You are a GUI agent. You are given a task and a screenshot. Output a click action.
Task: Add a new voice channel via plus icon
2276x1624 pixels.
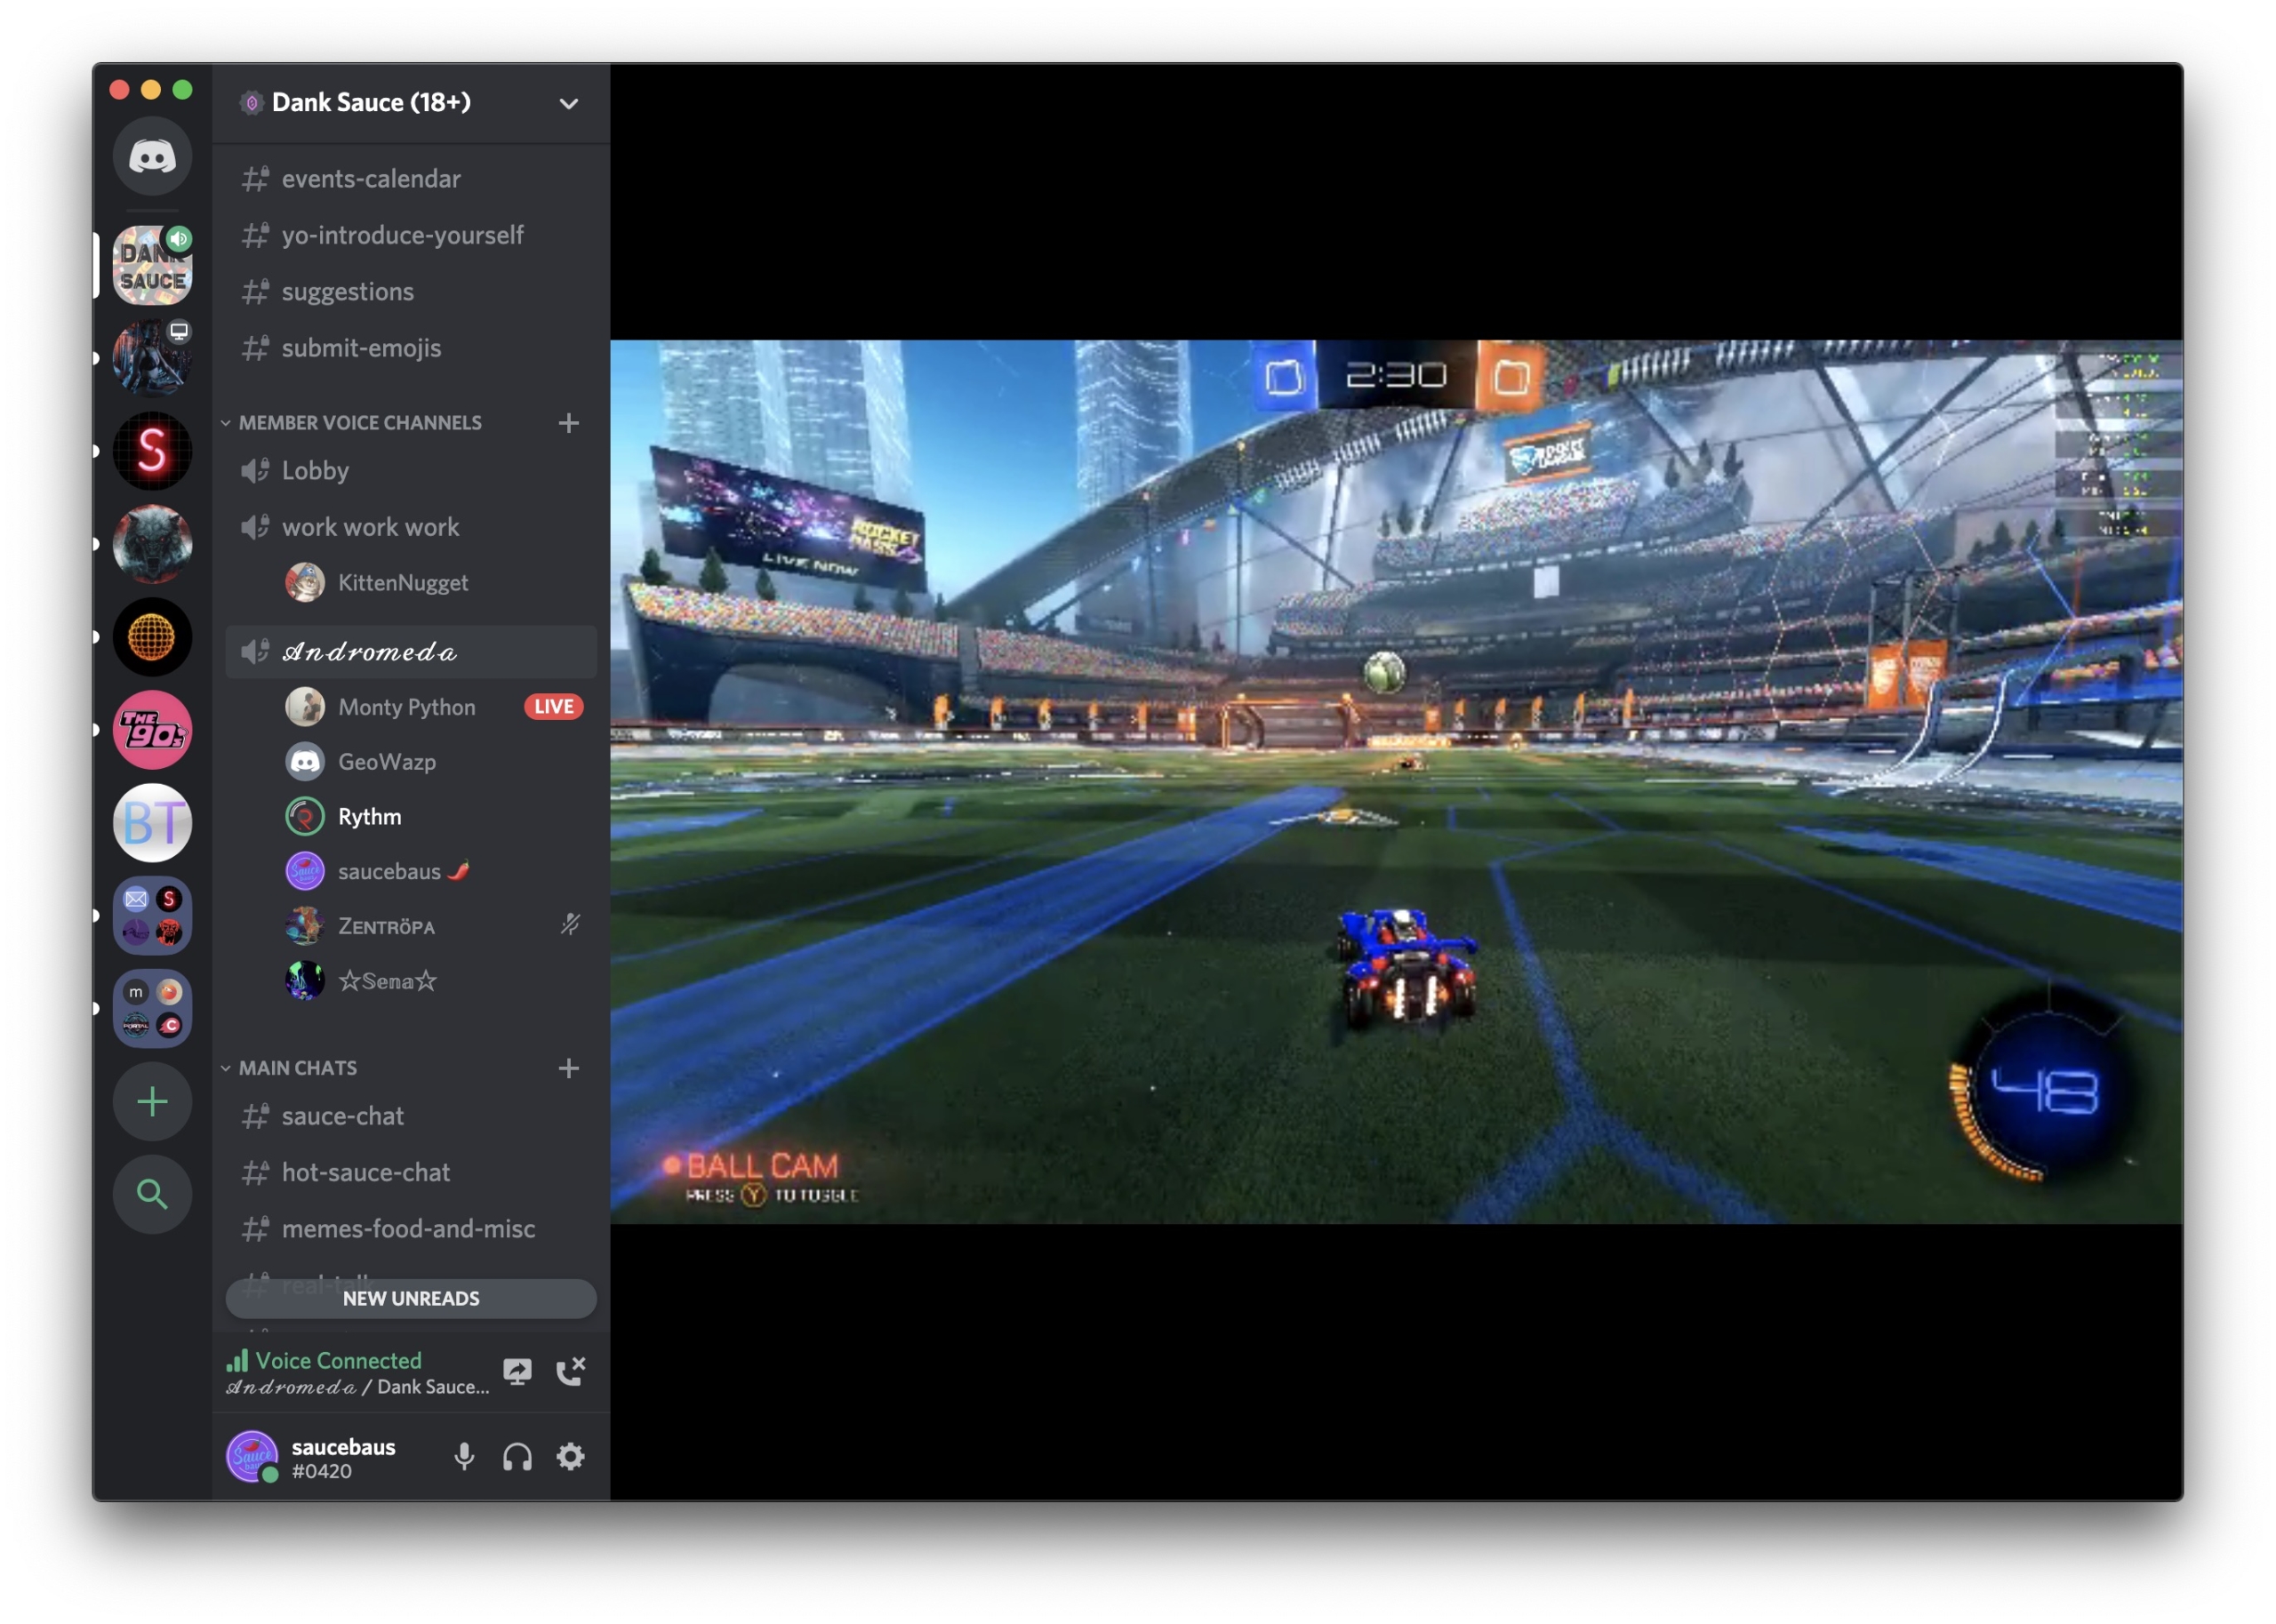pyautogui.click(x=569, y=424)
